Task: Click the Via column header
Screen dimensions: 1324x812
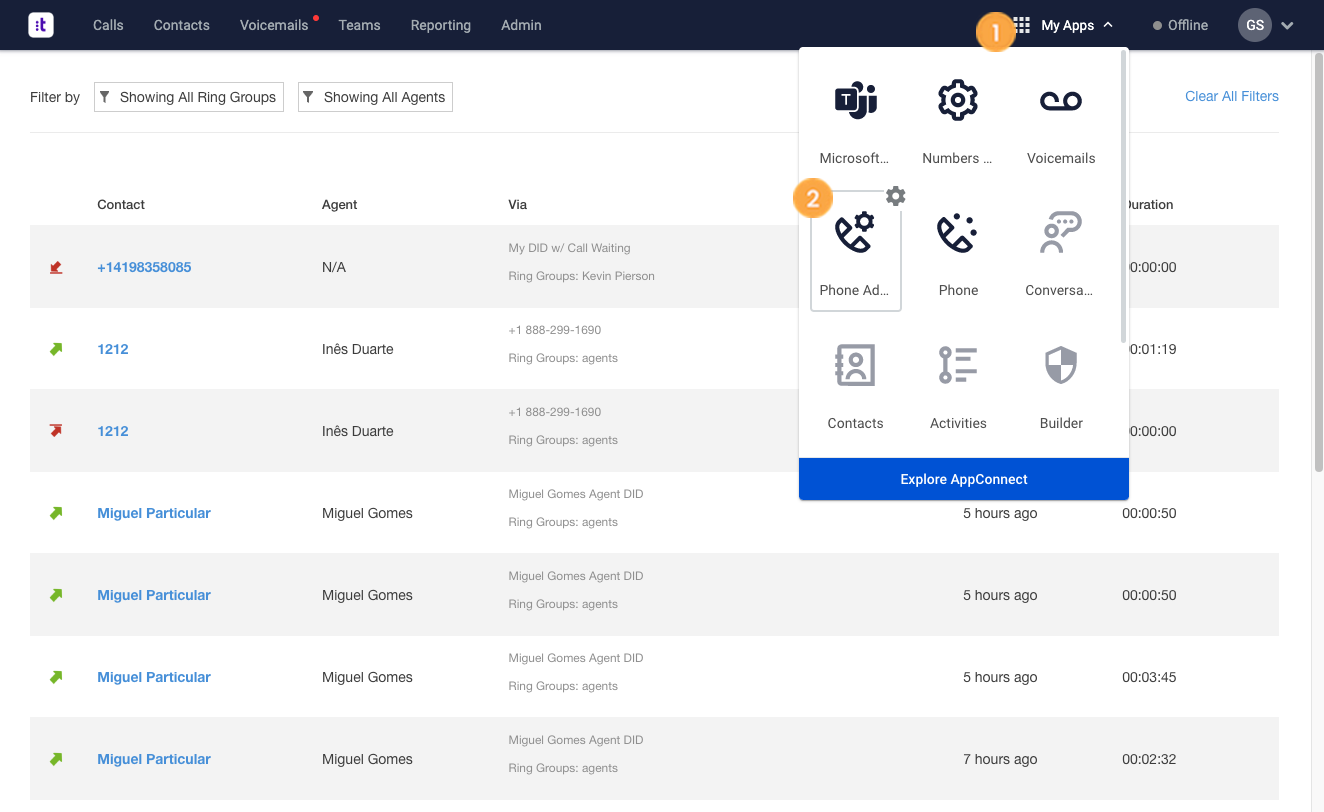Action: (517, 204)
